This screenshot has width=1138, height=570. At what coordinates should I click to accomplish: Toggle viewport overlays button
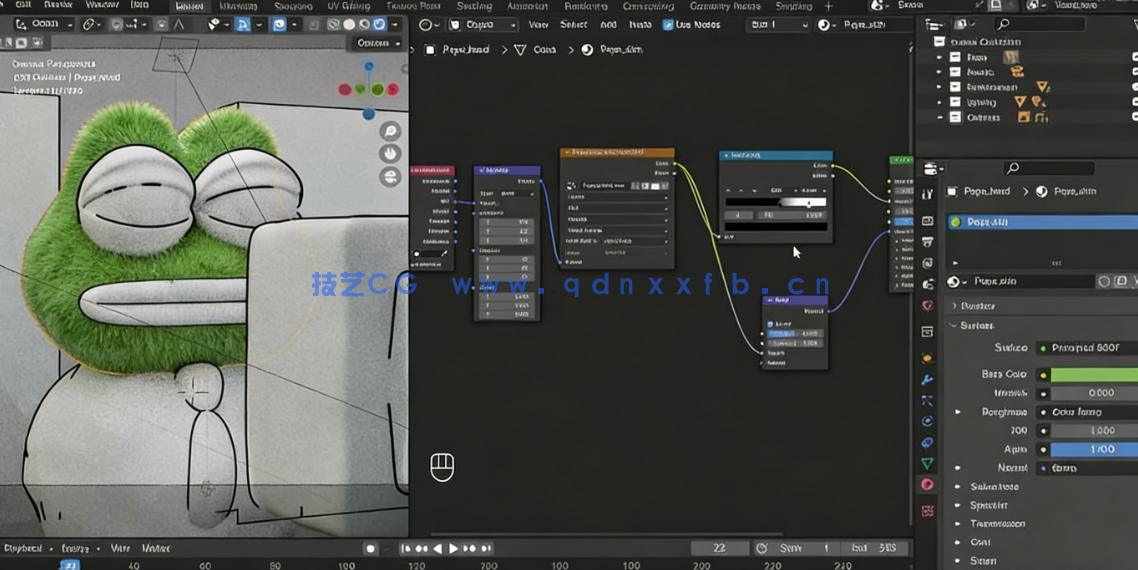pos(279,25)
